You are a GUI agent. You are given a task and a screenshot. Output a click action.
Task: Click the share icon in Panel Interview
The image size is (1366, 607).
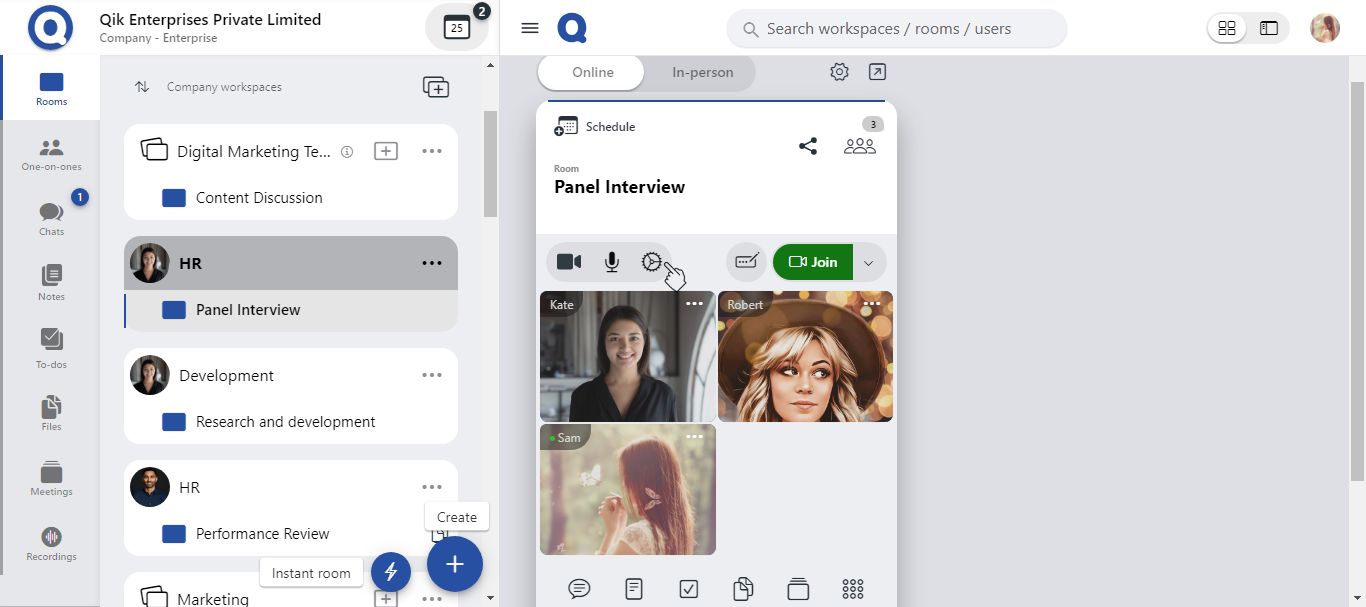pyautogui.click(x=808, y=146)
